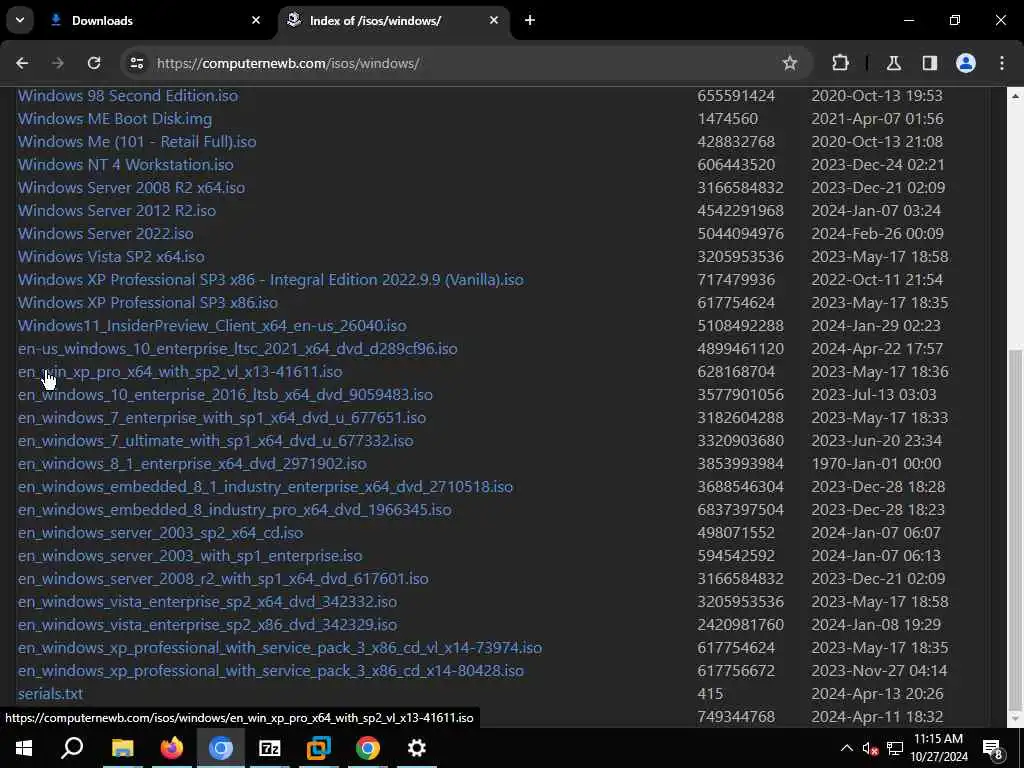Click en_windows_server_2003_with_sp1_enterprise.iso
The image size is (1024, 768).
tap(190, 556)
